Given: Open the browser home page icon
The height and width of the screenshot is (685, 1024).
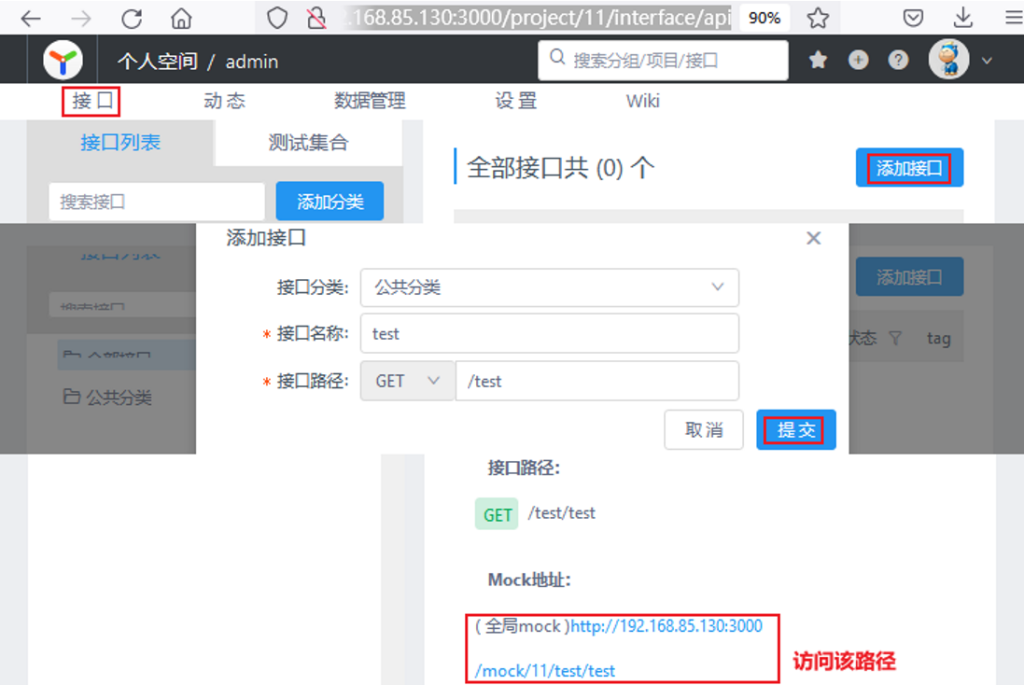Looking at the screenshot, I should tap(181, 18).
